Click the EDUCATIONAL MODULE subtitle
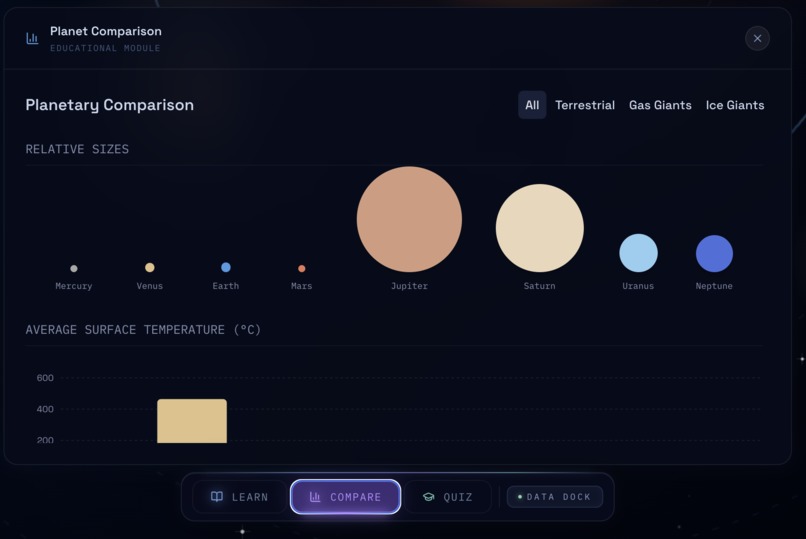Viewport: 806px width, 539px height. pyautogui.click(x=105, y=48)
